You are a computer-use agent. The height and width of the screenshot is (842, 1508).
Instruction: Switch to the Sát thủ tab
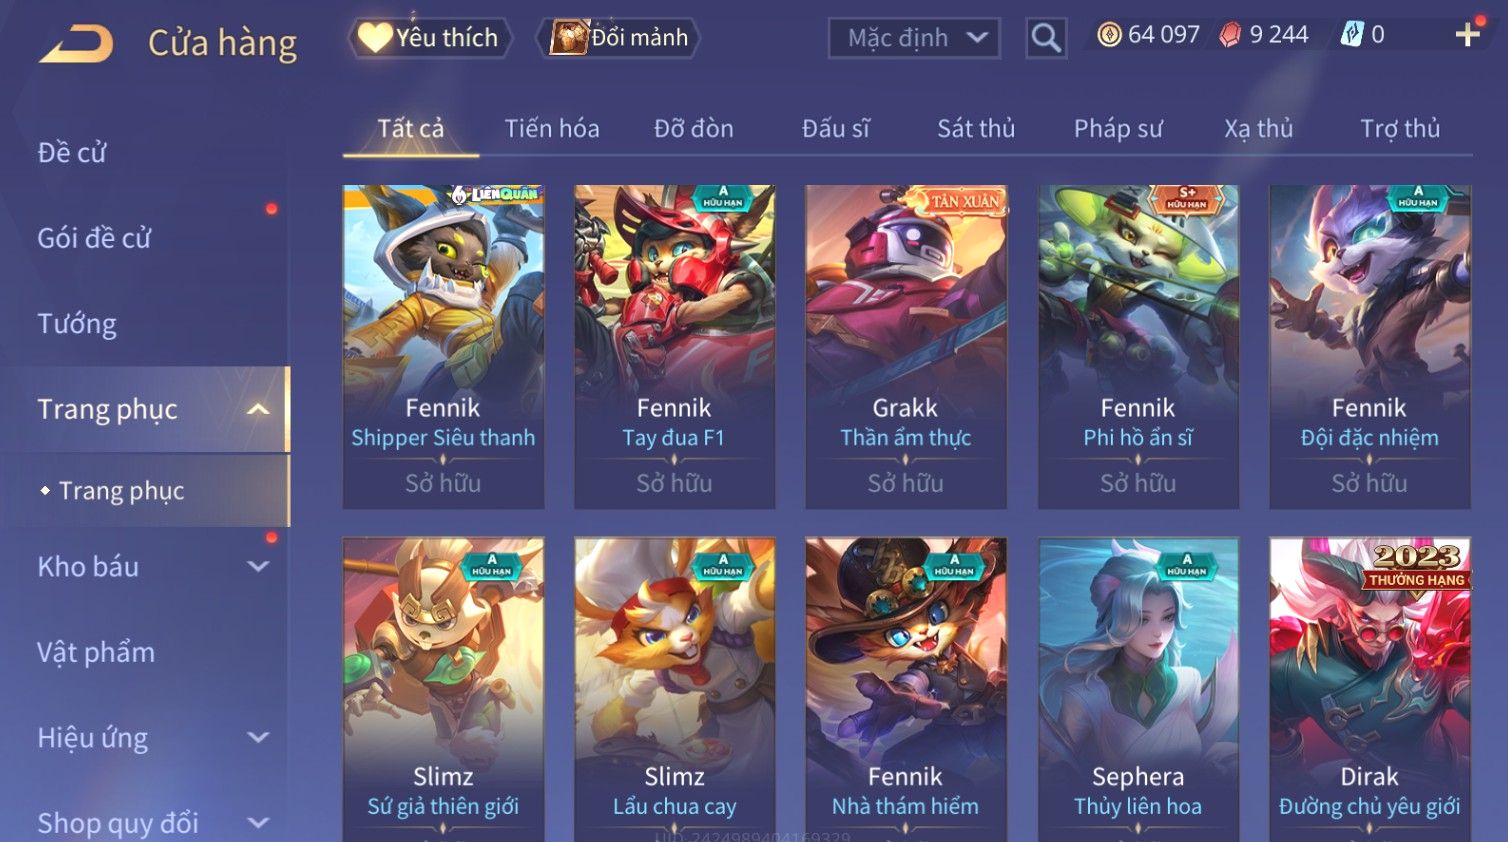pos(976,128)
